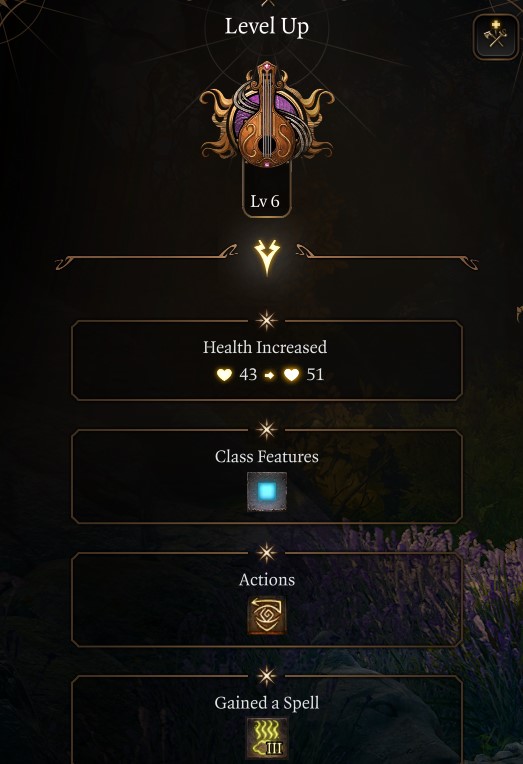Image resolution: width=523 pixels, height=764 pixels.
Task: Click the new health value 51
Action: coord(315,374)
